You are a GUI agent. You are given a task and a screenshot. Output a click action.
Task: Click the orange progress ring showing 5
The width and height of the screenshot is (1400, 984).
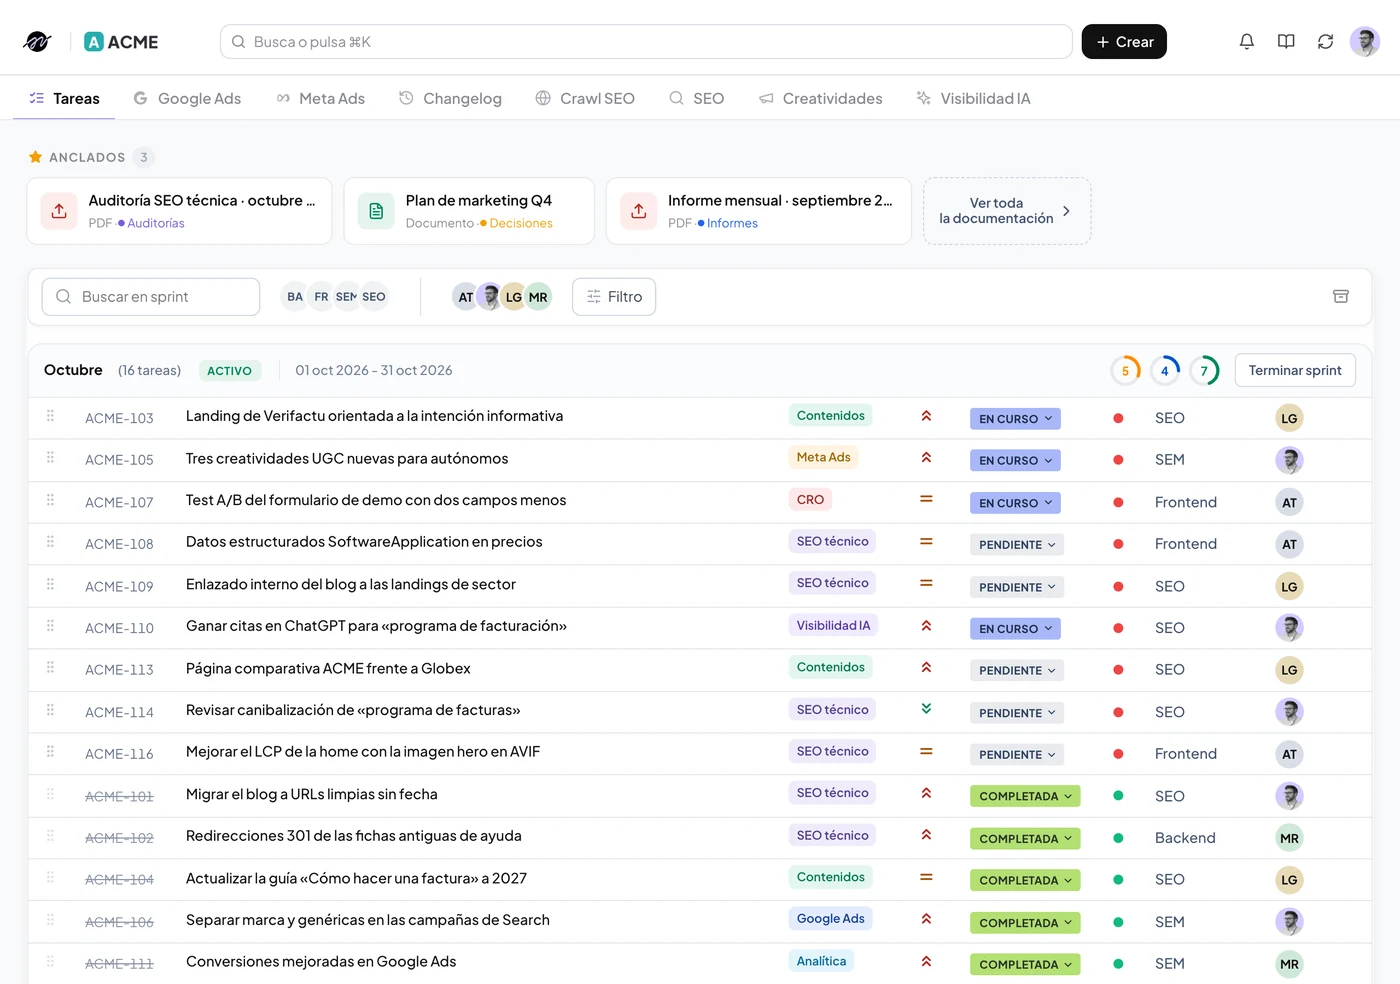(x=1125, y=371)
